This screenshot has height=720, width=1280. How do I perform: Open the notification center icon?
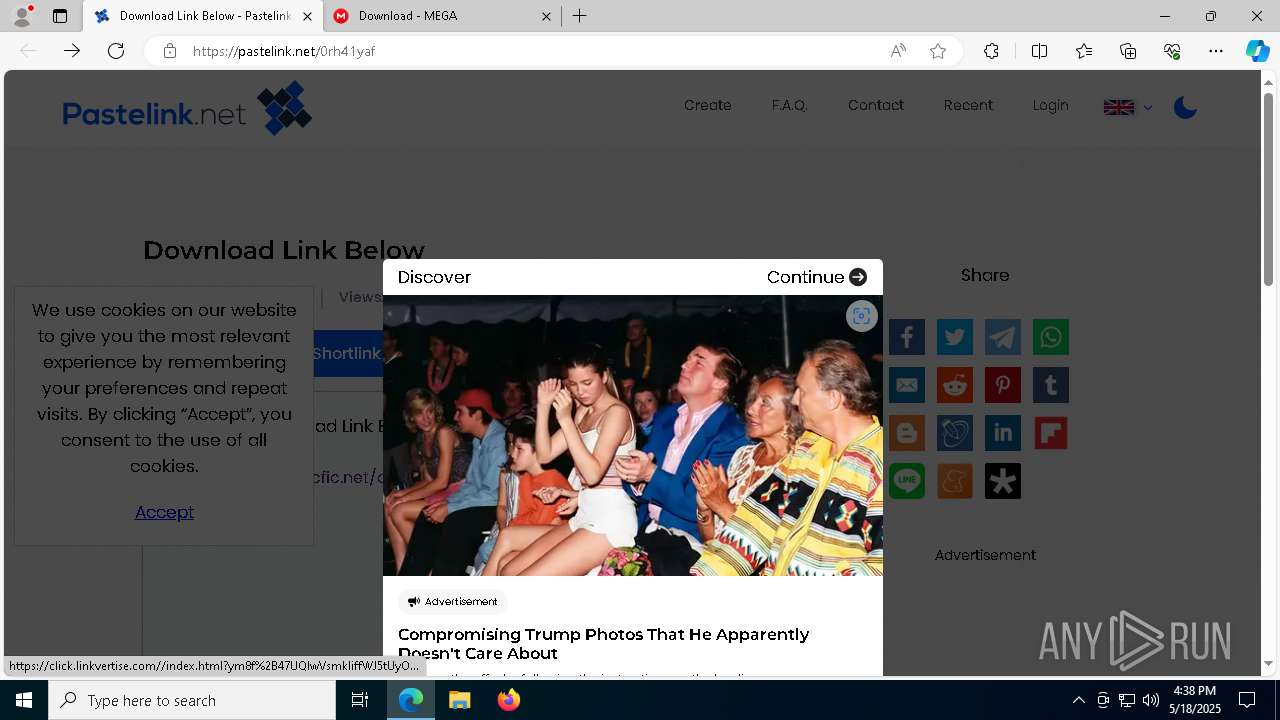point(1248,700)
